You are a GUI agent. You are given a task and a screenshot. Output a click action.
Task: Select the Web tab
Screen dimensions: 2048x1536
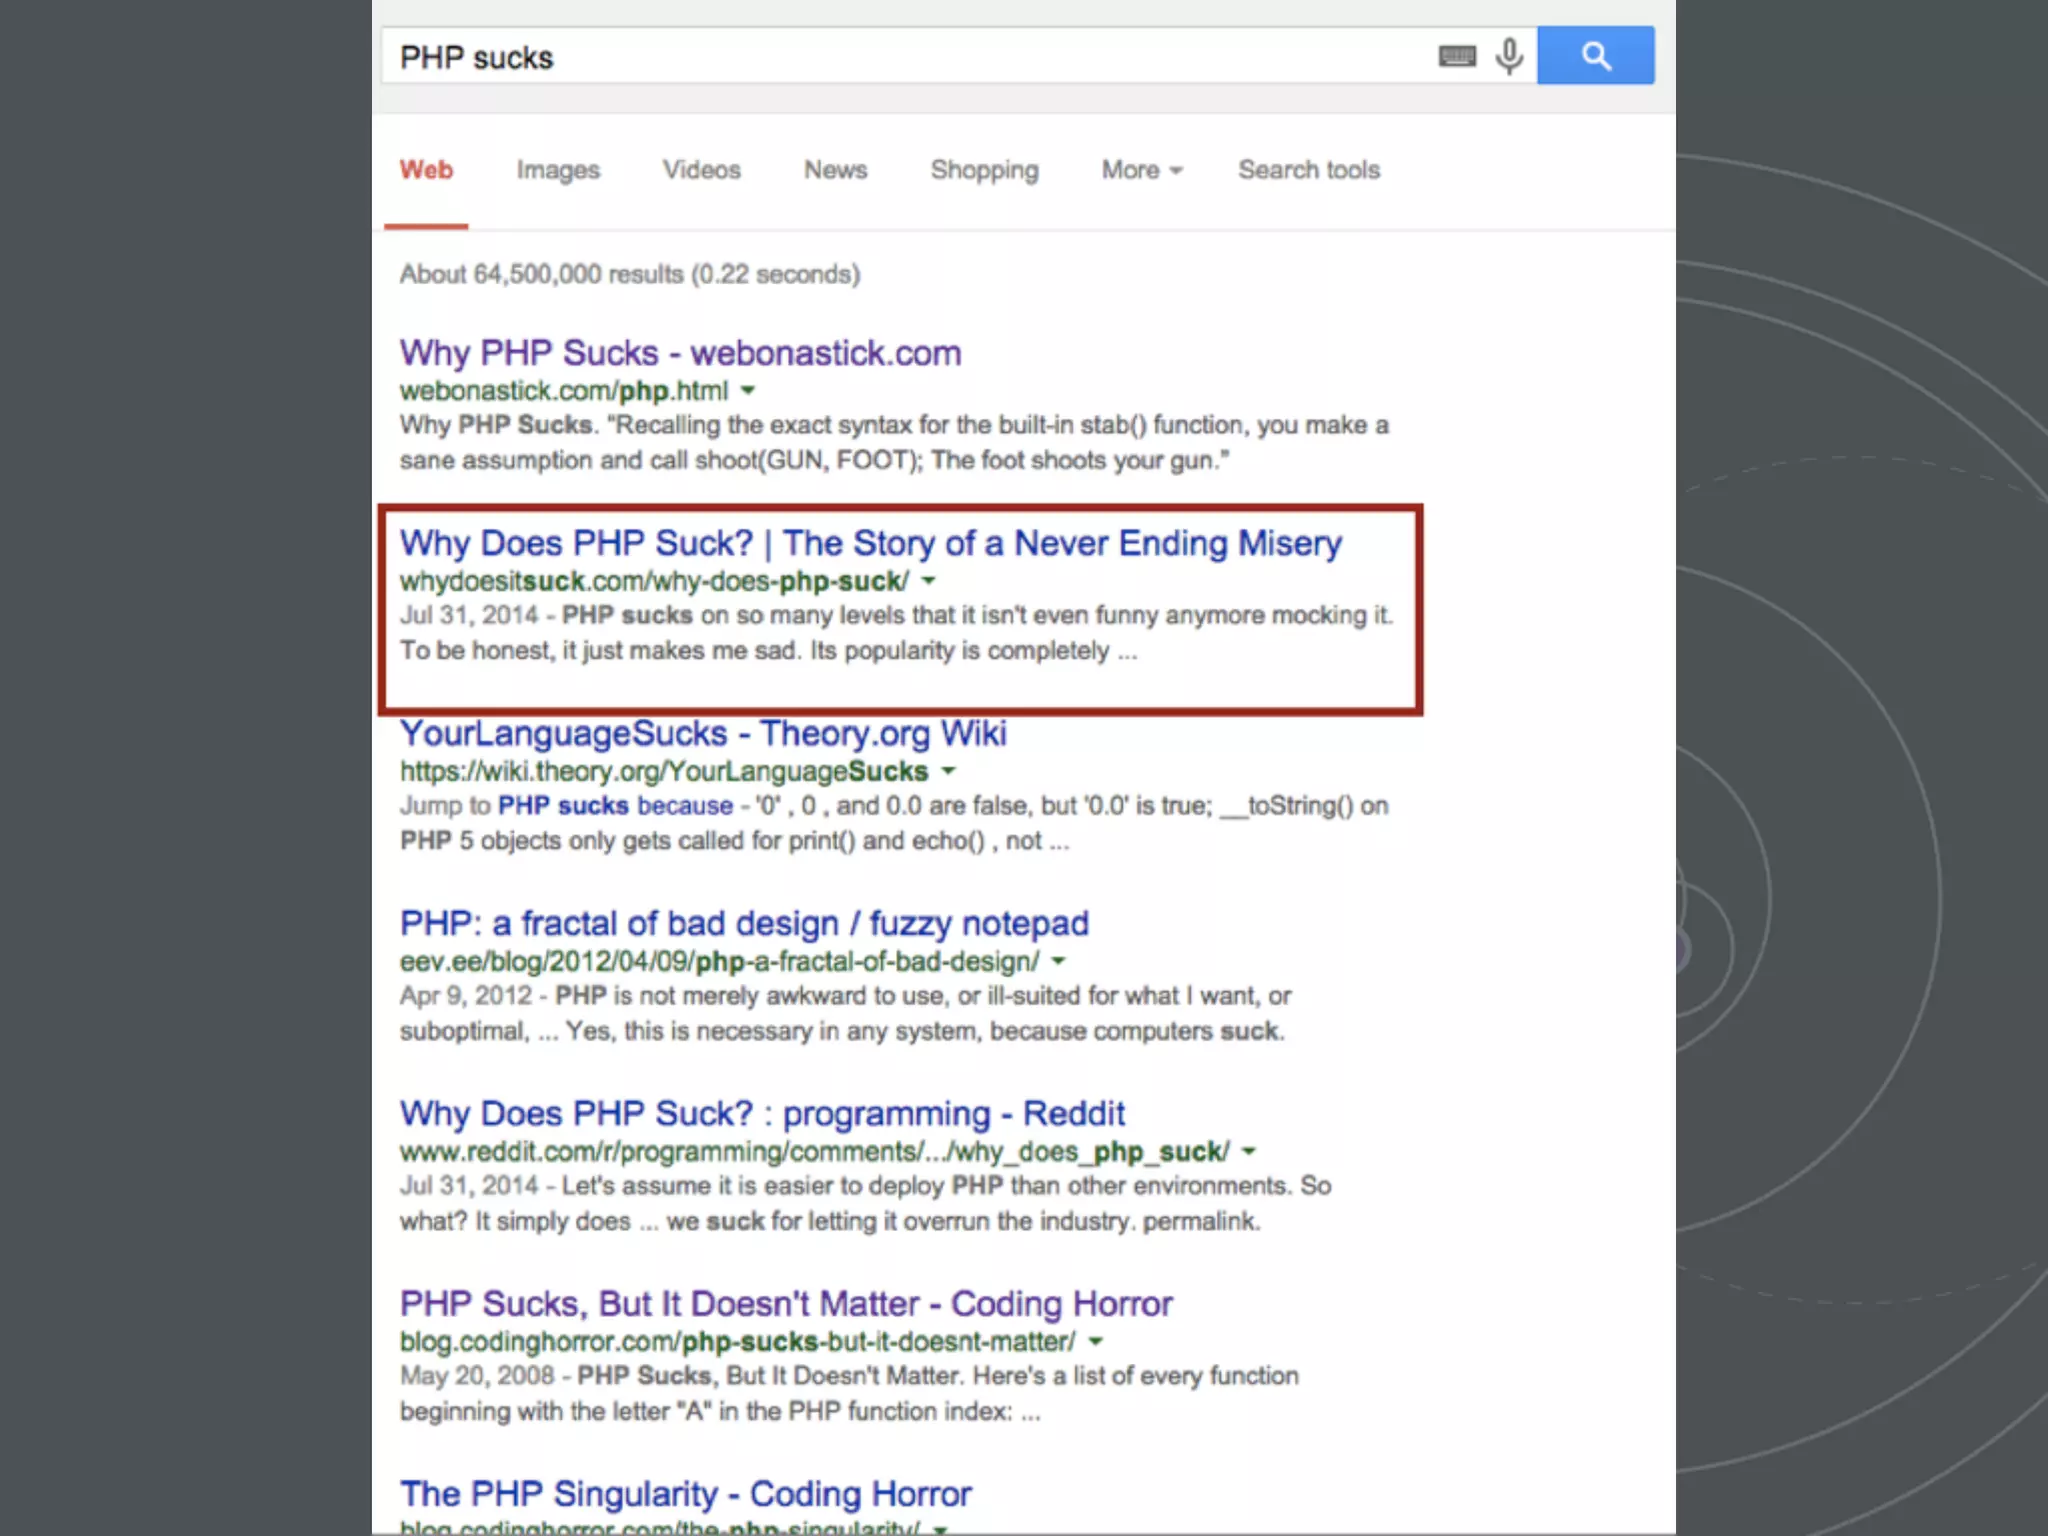pyautogui.click(x=426, y=170)
